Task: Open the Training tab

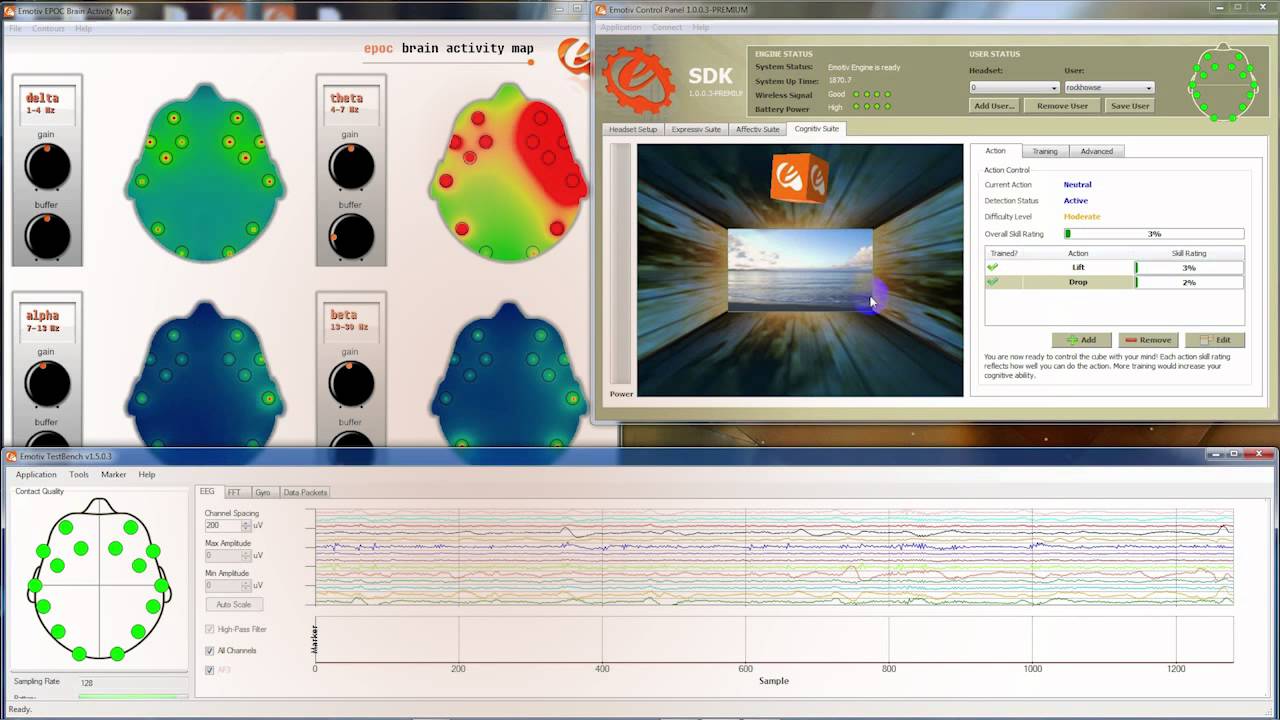Action: (x=1045, y=151)
